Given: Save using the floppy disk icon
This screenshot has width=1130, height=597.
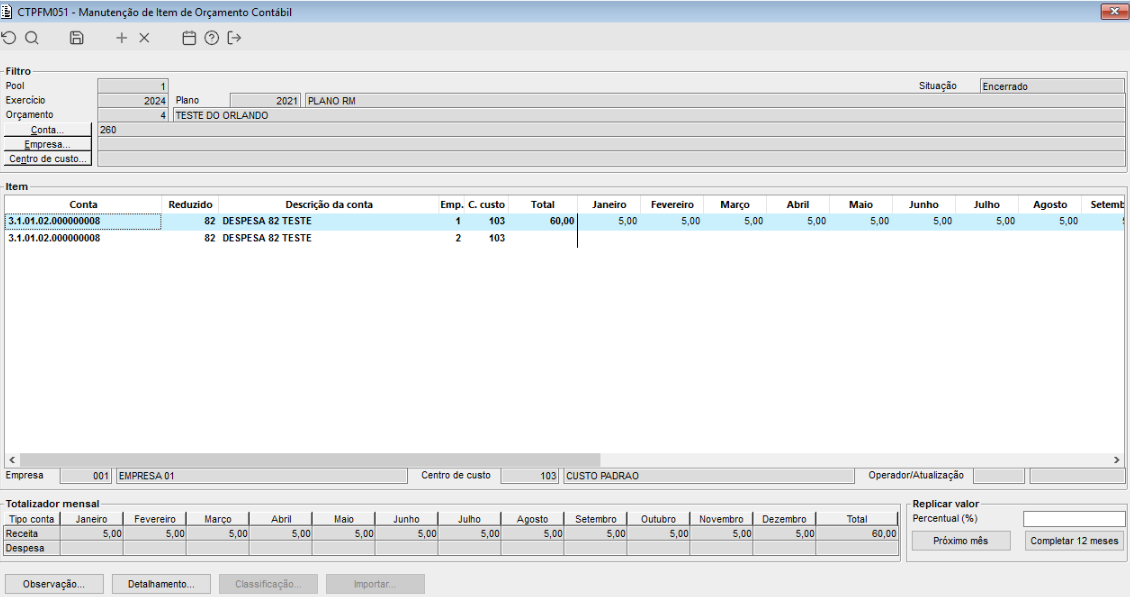Looking at the screenshot, I should (x=76, y=38).
